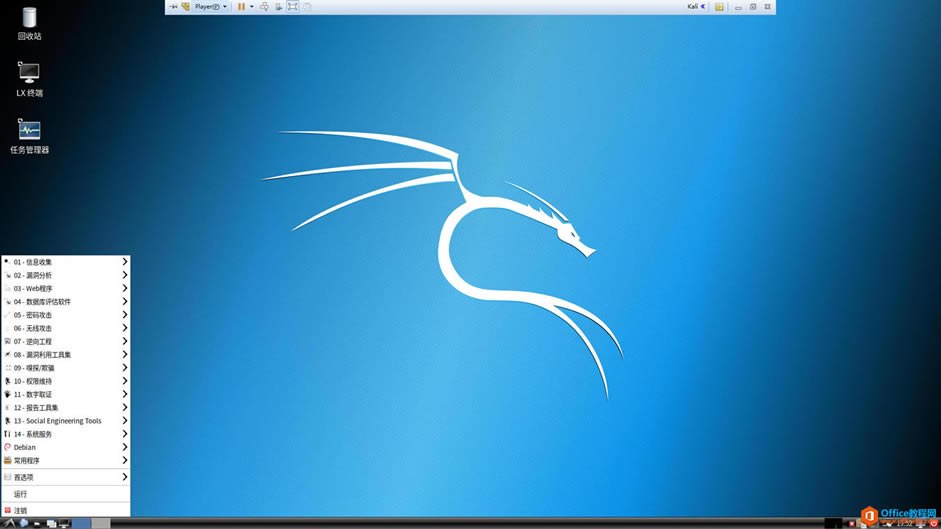Open the 05 - 密码攻击 menu entry
The height and width of the screenshot is (529, 941).
[x=65, y=315]
